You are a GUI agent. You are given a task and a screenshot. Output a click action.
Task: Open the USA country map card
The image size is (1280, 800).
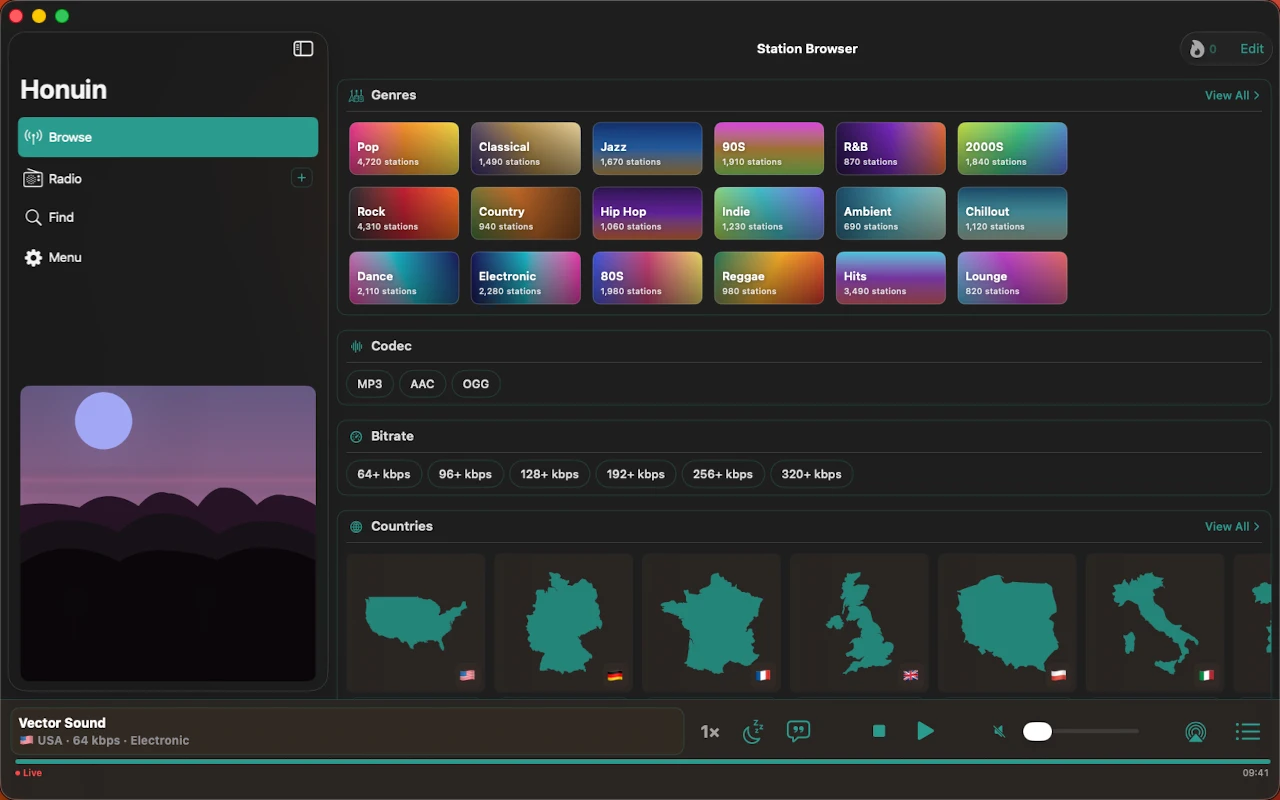tap(416, 622)
